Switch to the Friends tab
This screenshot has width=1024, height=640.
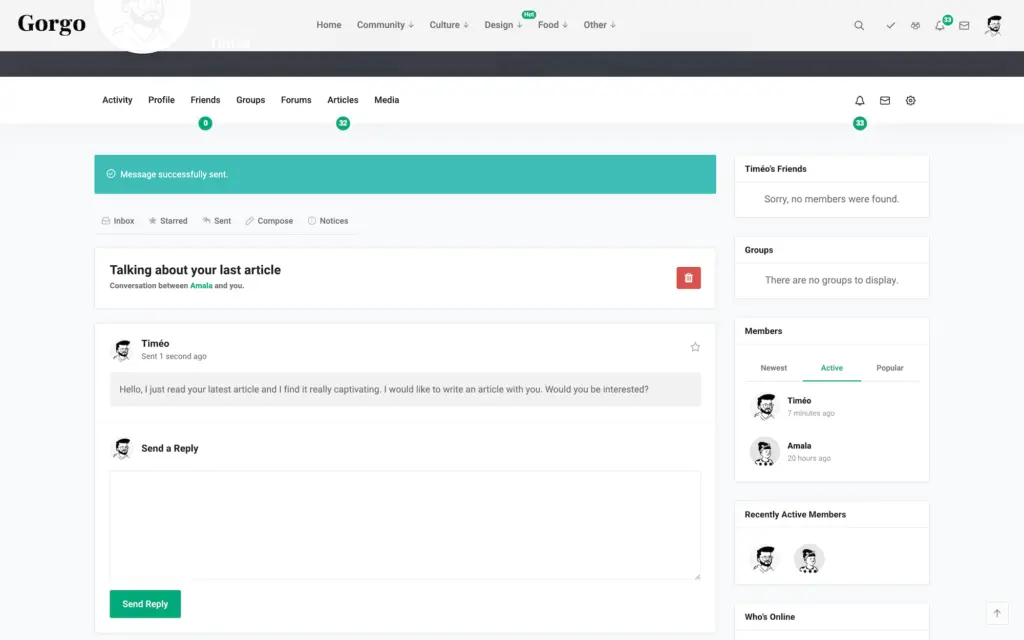click(205, 100)
